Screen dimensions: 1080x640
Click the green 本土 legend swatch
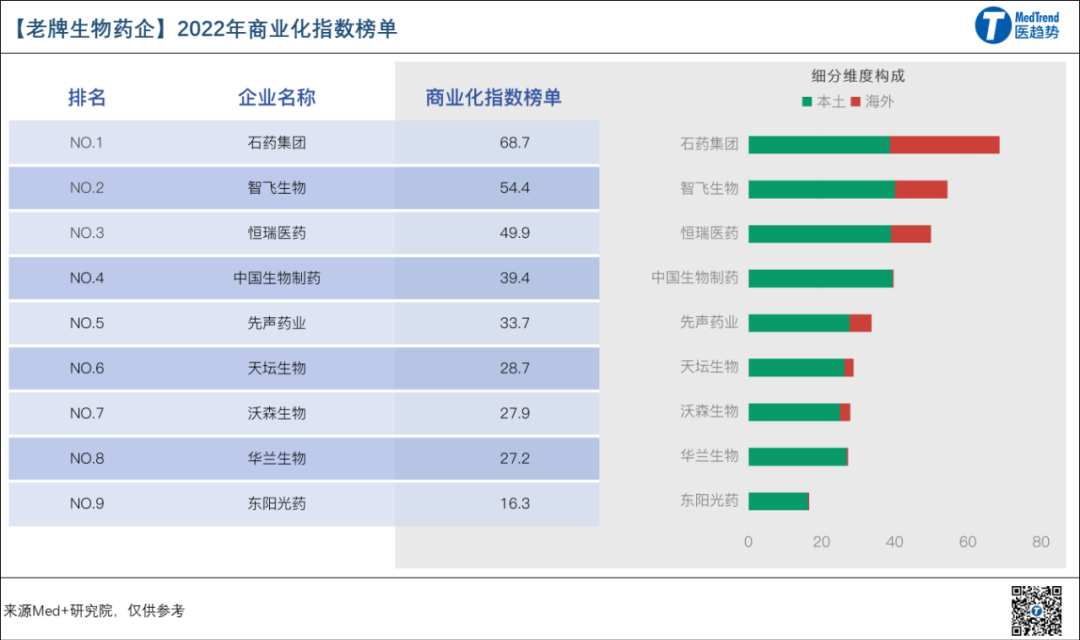pos(807,102)
